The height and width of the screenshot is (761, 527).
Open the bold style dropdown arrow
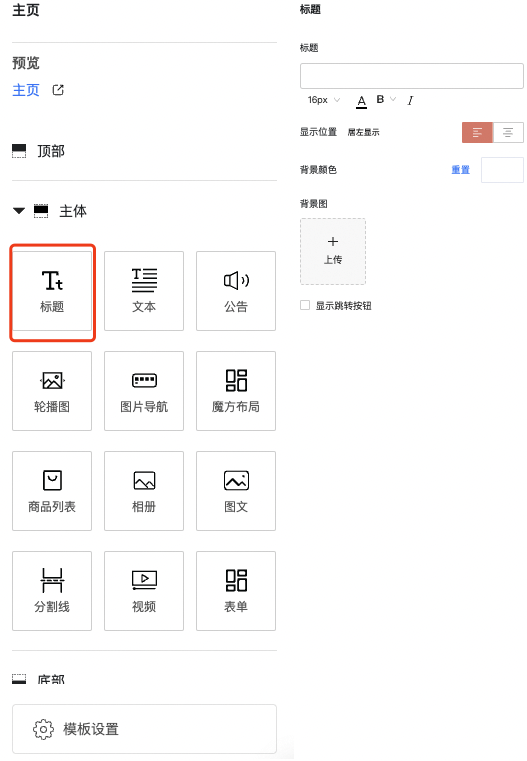click(x=393, y=99)
